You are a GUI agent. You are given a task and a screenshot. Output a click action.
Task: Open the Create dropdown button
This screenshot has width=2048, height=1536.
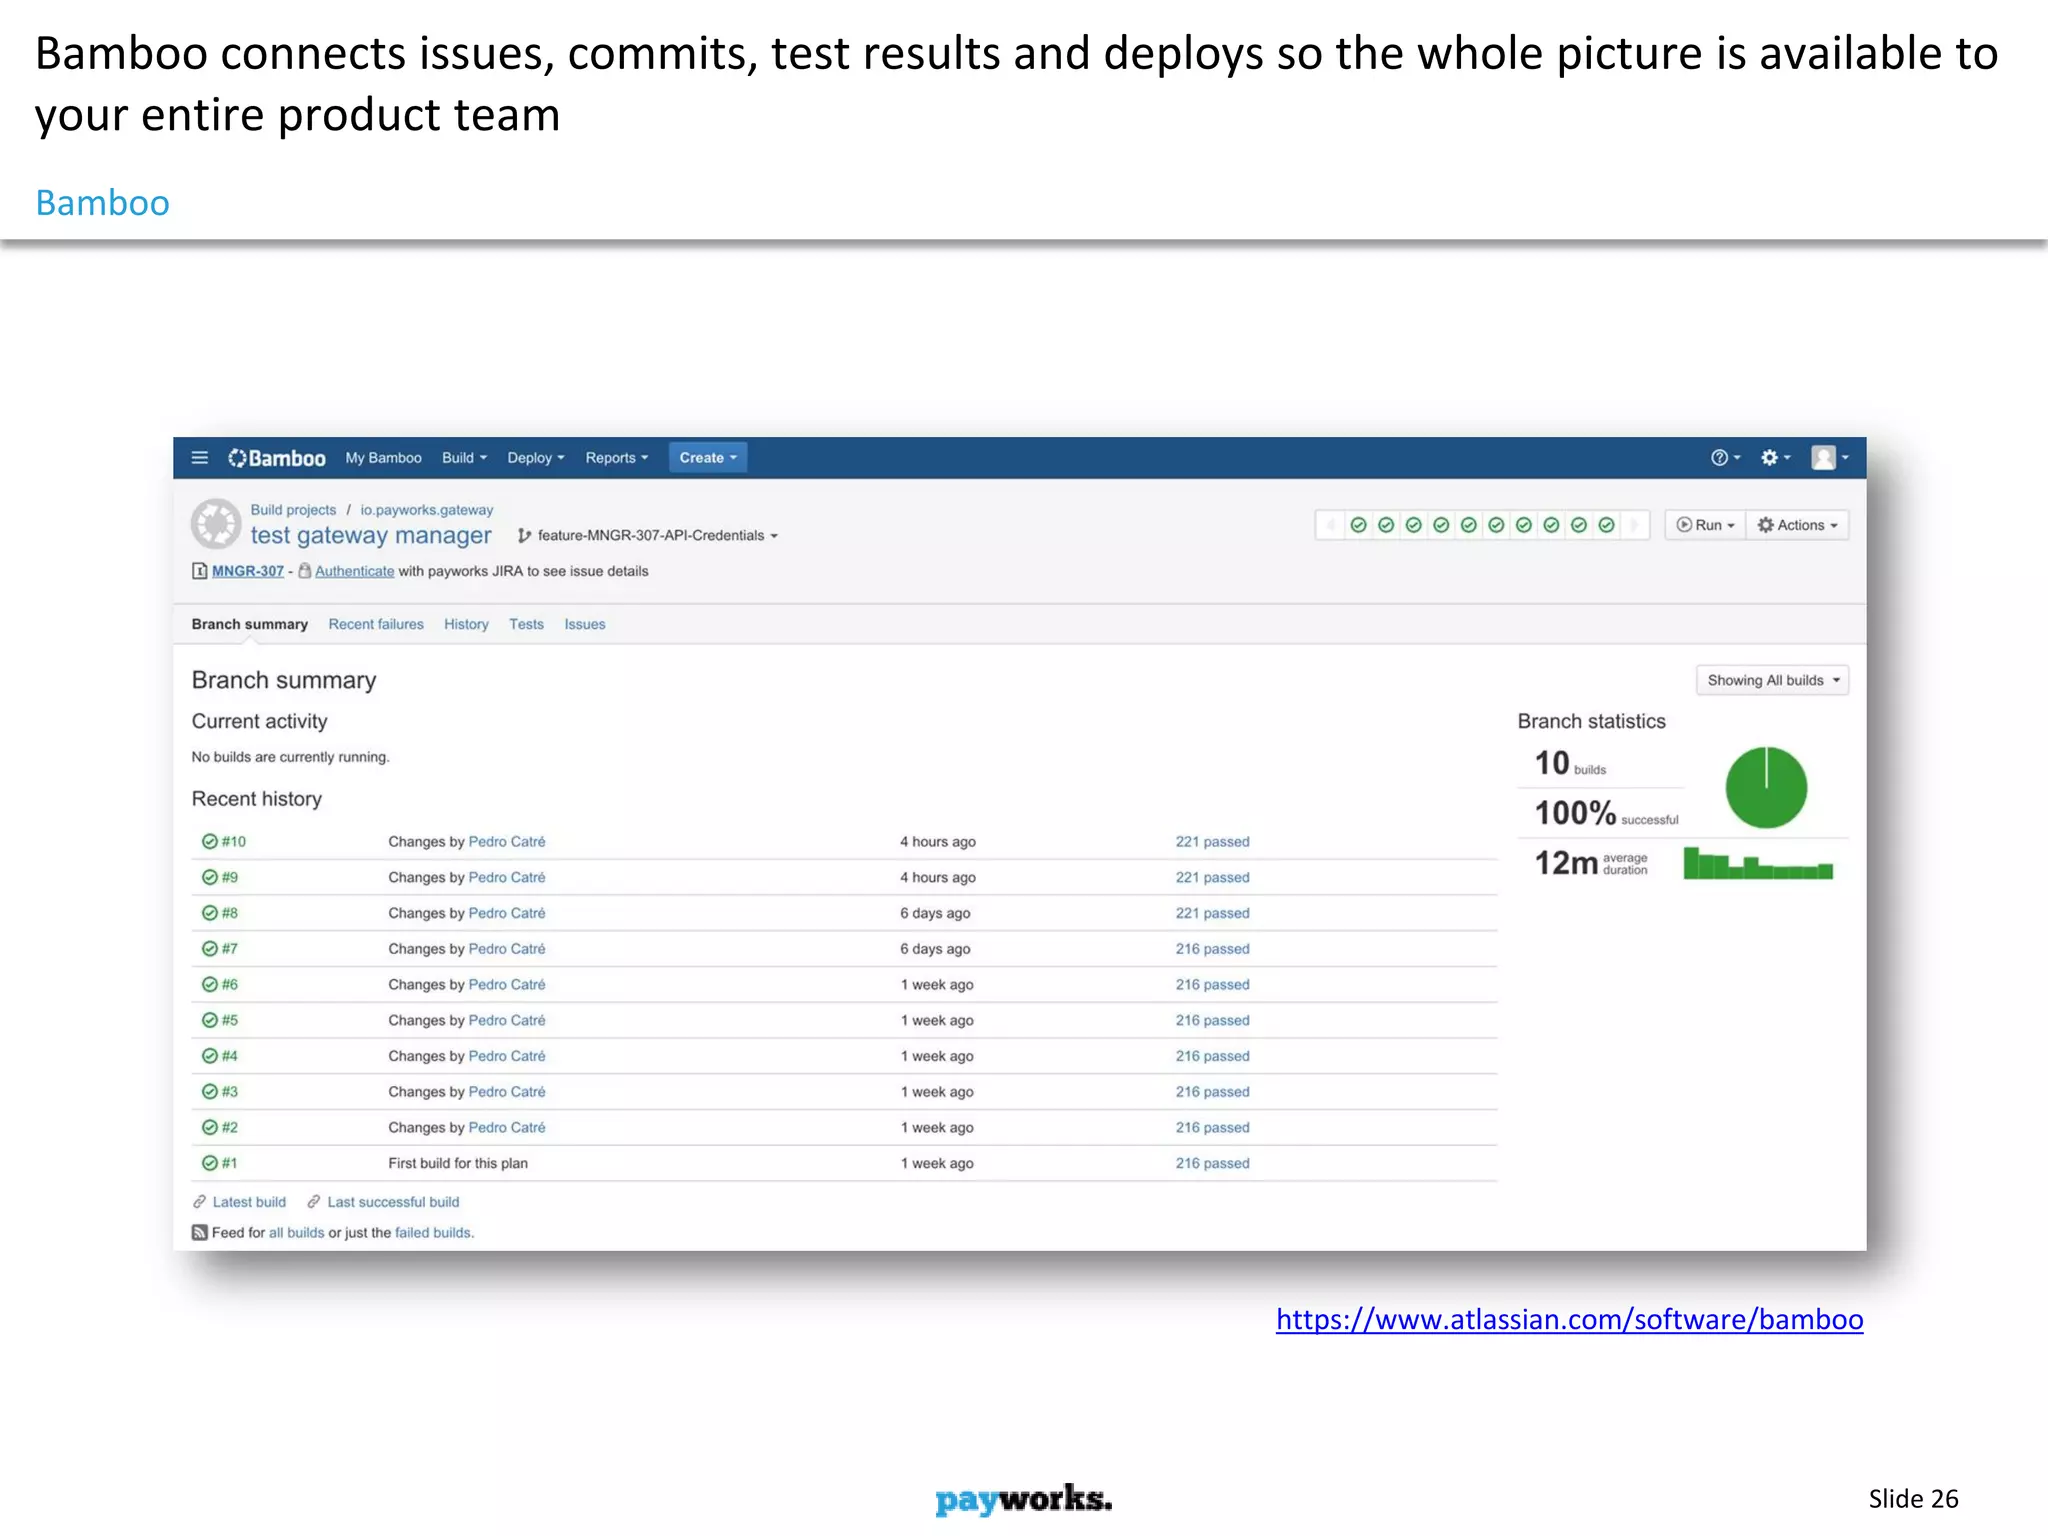click(x=708, y=458)
